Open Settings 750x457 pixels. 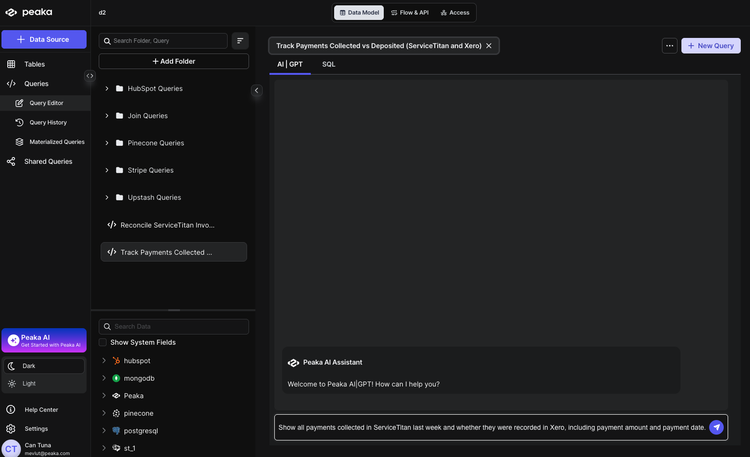[36, 429]
